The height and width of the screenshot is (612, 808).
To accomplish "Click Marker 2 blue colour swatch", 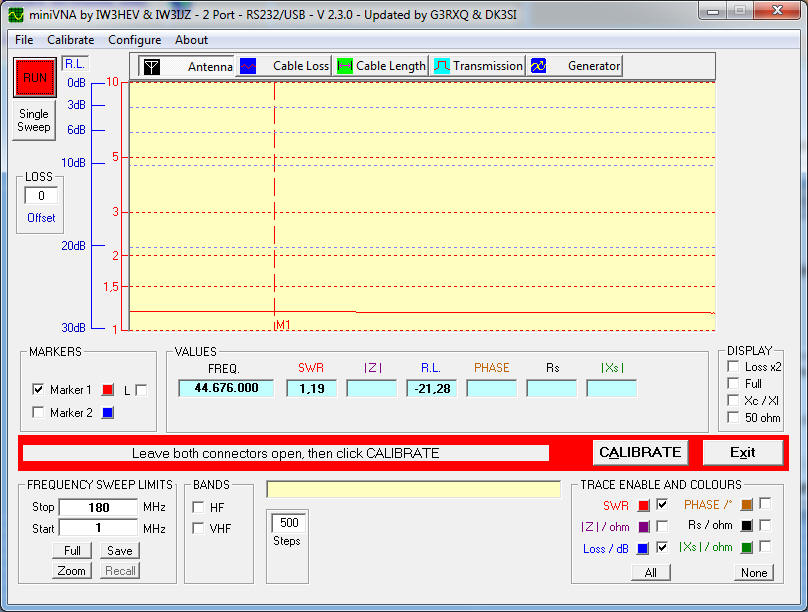I will pyautogui.click(x=108, y=413).
